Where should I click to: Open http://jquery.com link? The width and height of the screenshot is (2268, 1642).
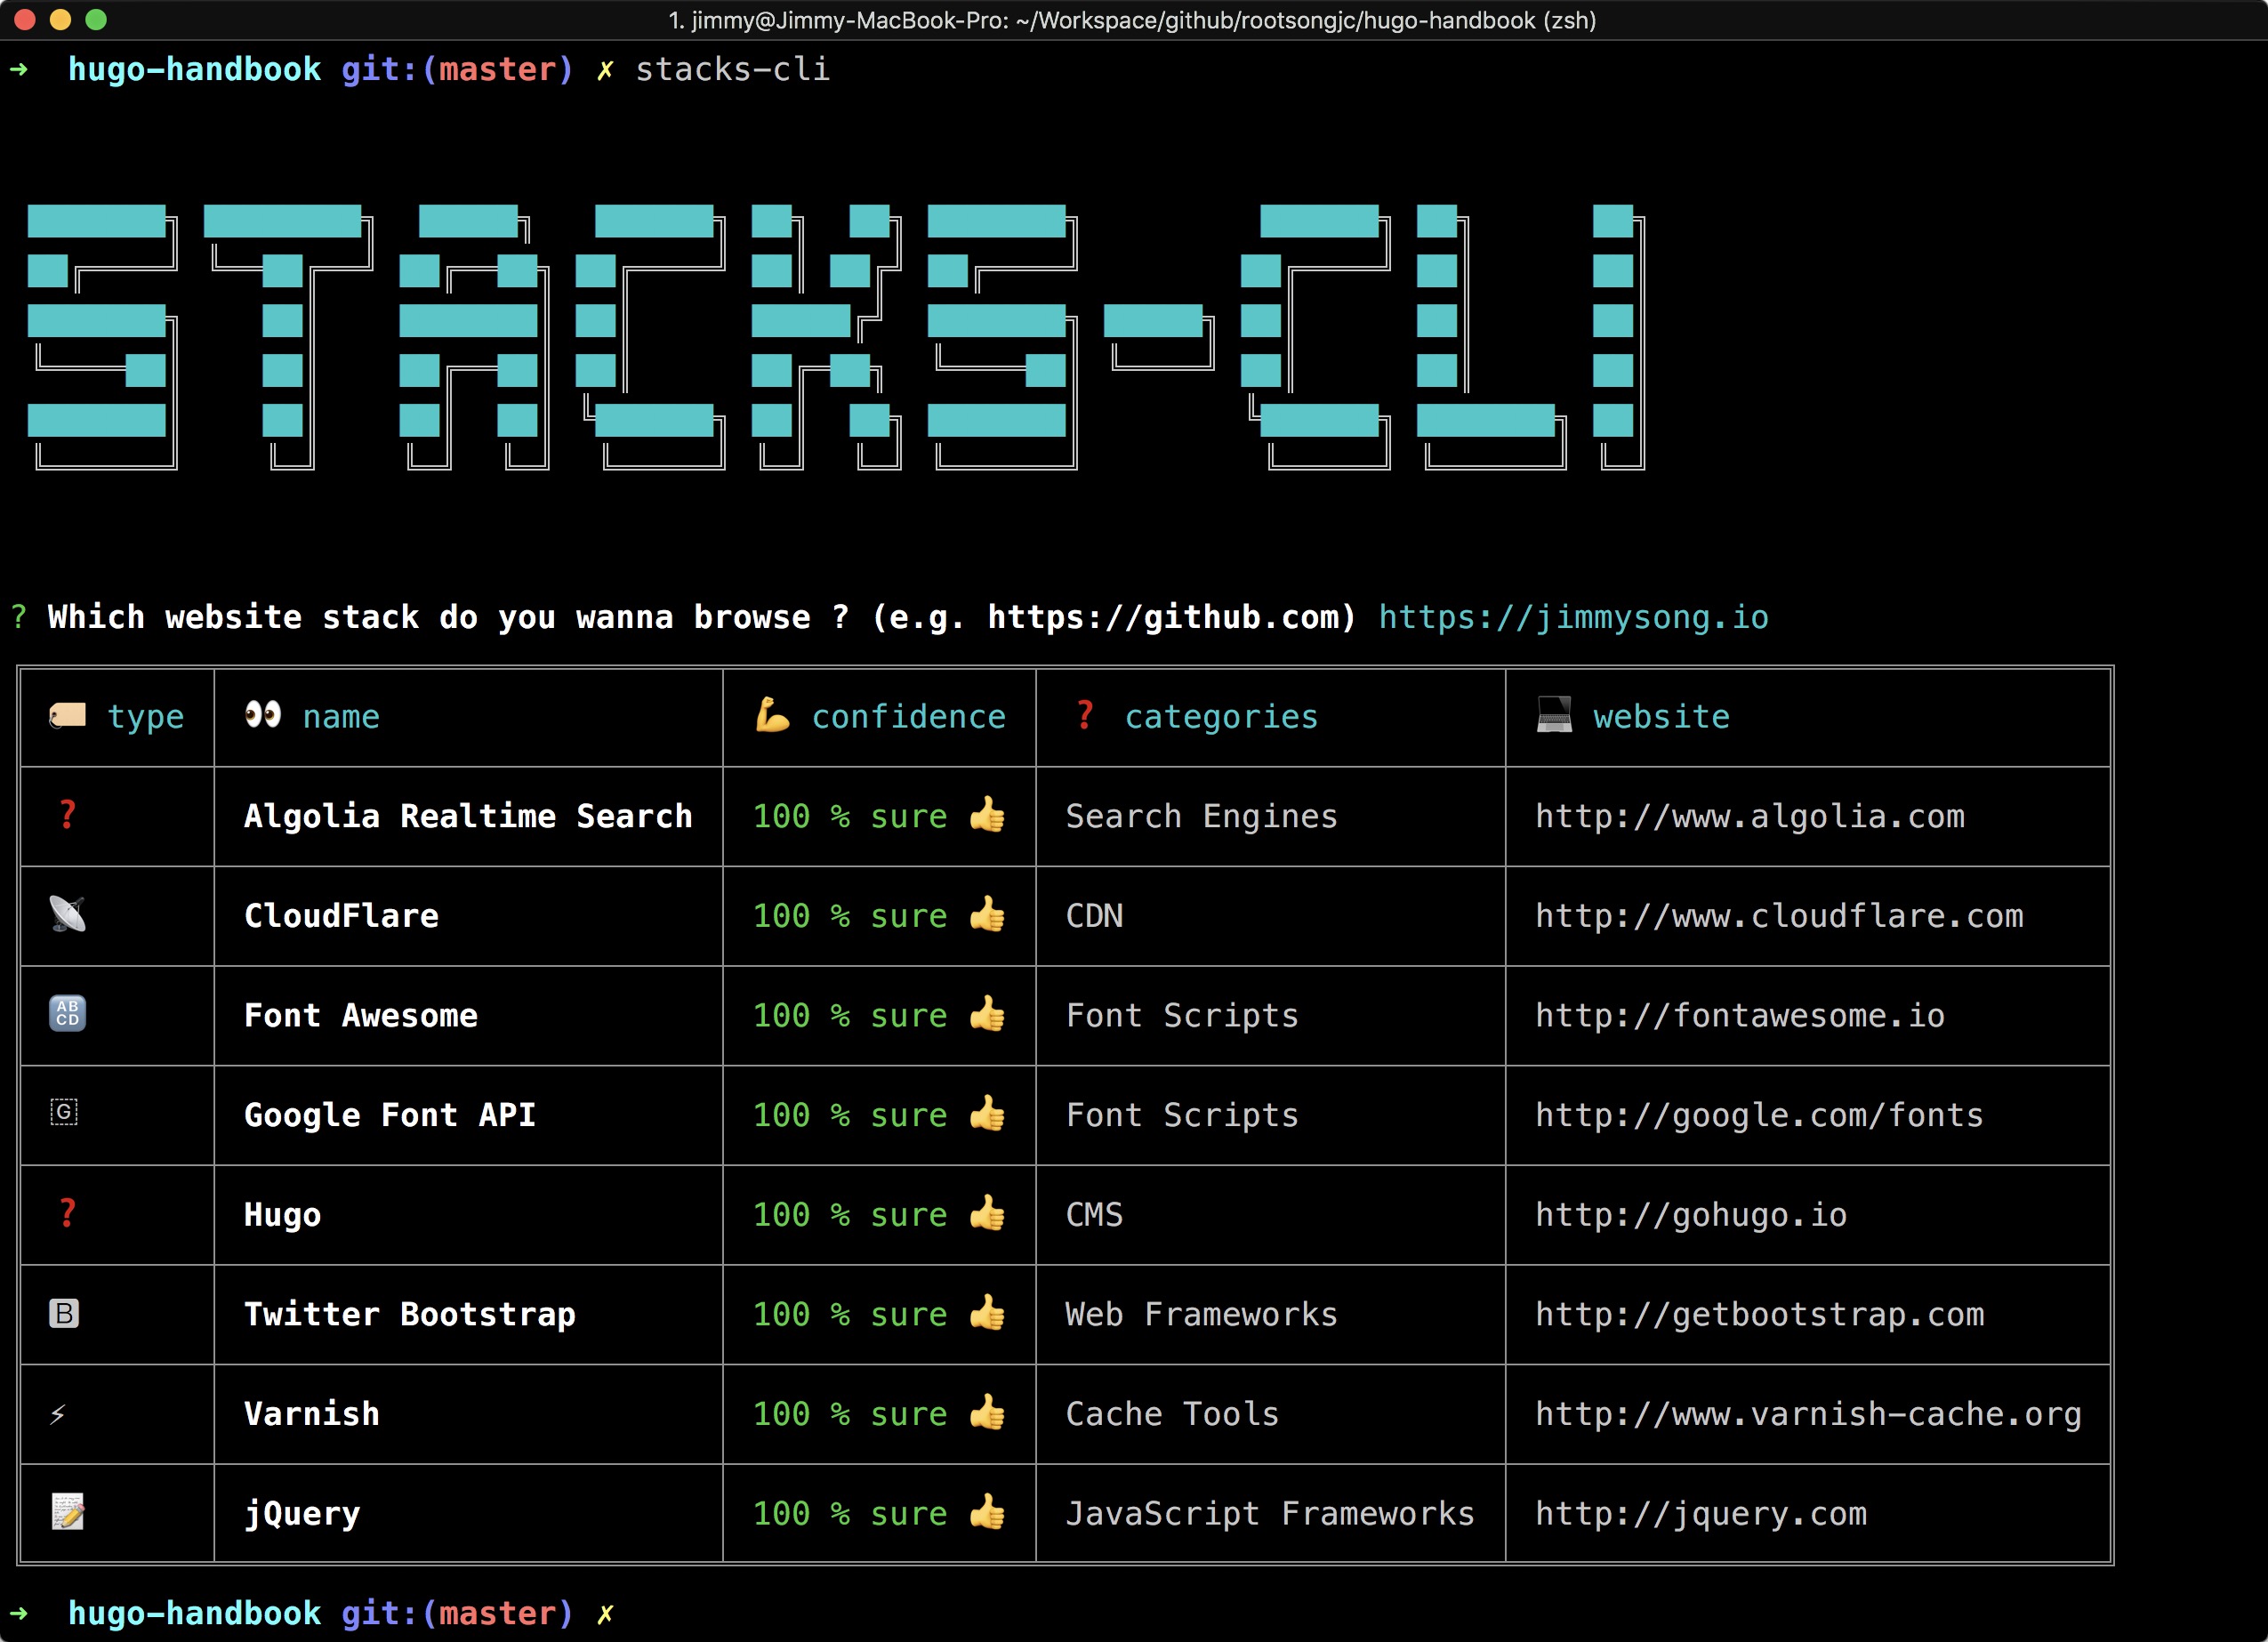[1701, 1513]
